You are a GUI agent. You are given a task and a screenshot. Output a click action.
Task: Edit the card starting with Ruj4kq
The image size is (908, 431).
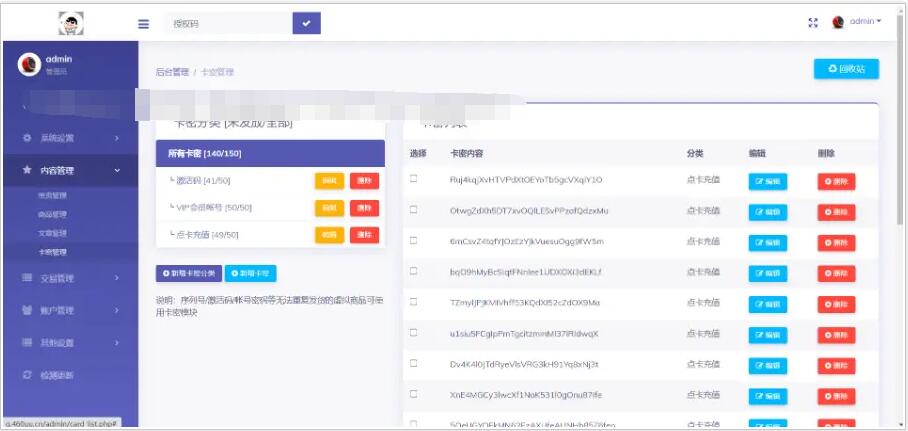click(x=767, y=181)
